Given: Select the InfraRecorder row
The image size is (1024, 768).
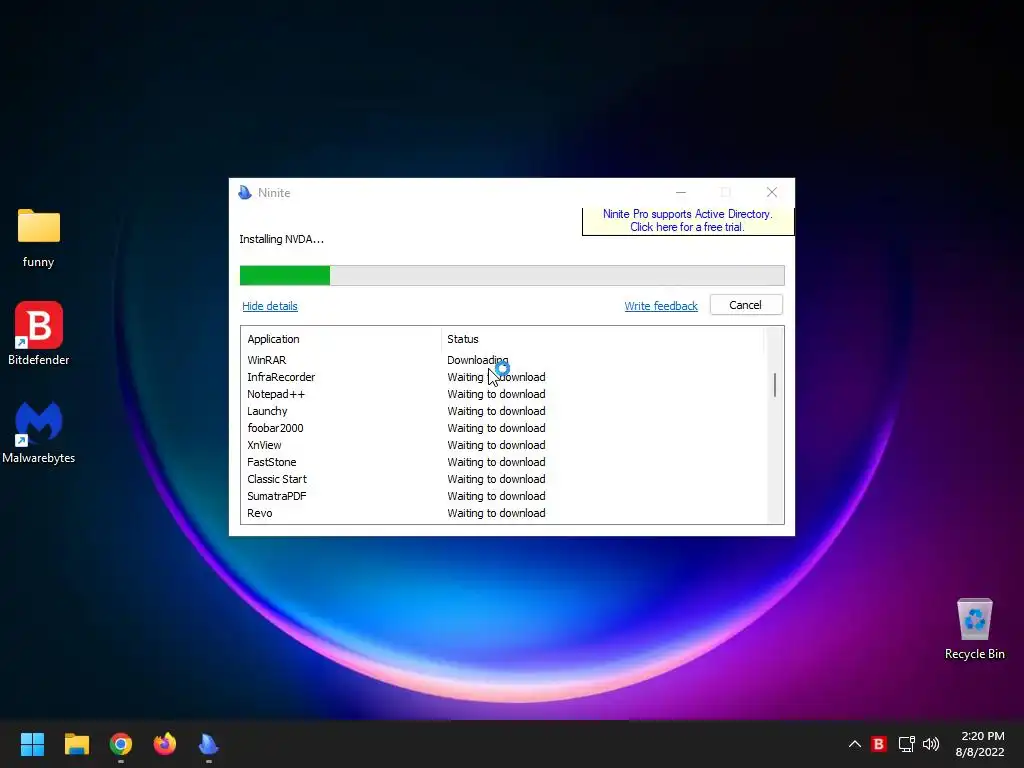Looking at the screenshot, I should tap(502, 377).
